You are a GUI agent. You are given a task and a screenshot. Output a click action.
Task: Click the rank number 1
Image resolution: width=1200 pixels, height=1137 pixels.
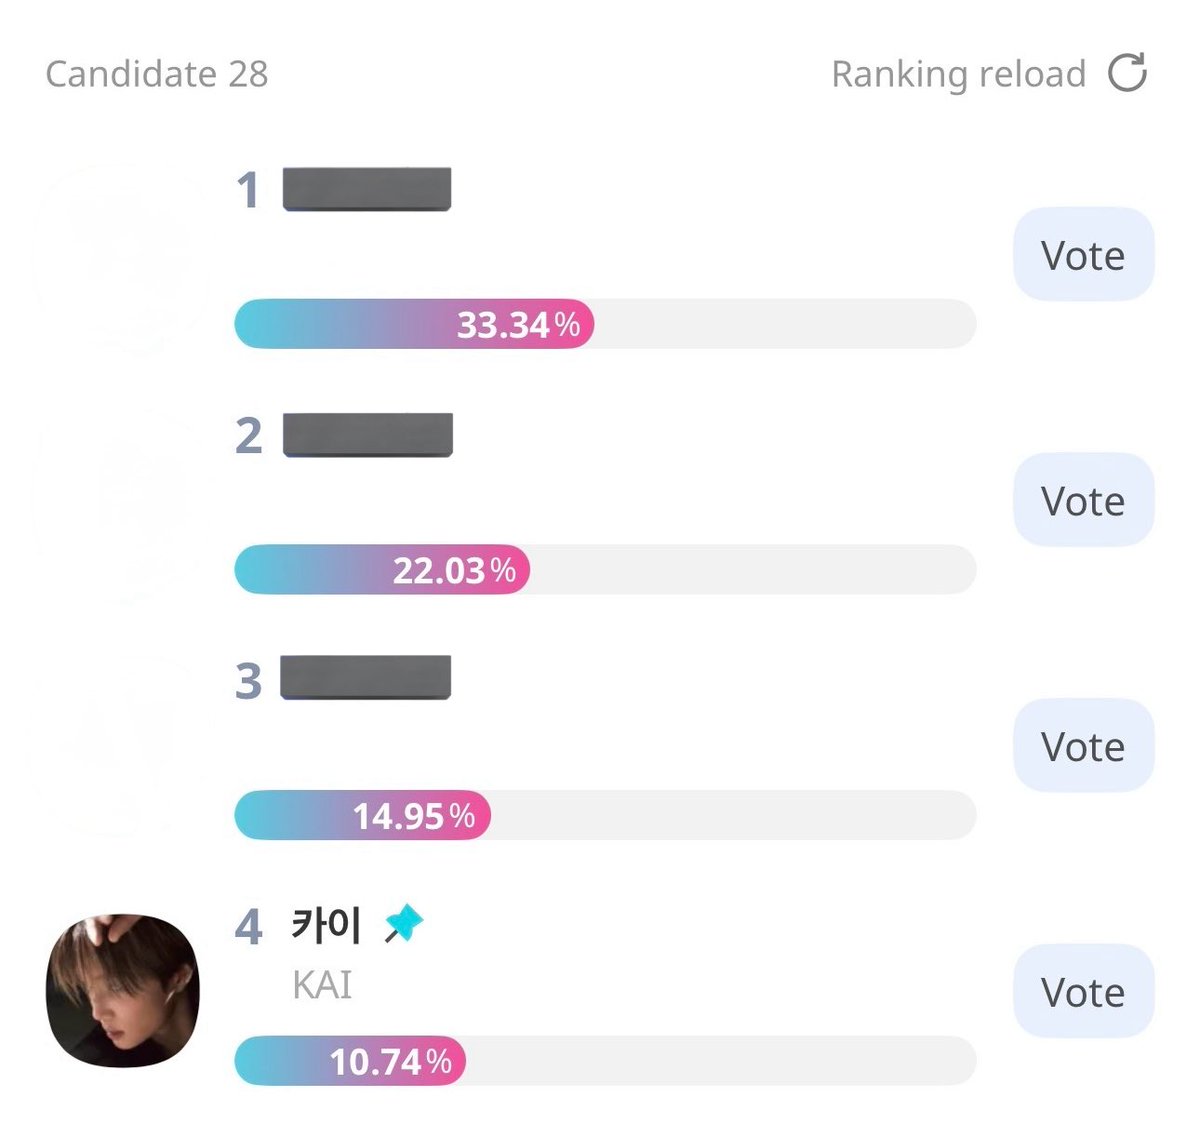(248, 190)
